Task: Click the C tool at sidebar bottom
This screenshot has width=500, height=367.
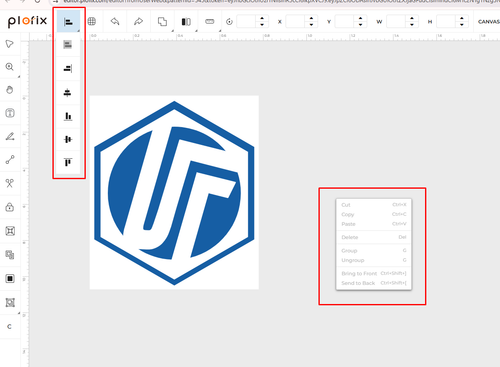Action: [9, 327]
